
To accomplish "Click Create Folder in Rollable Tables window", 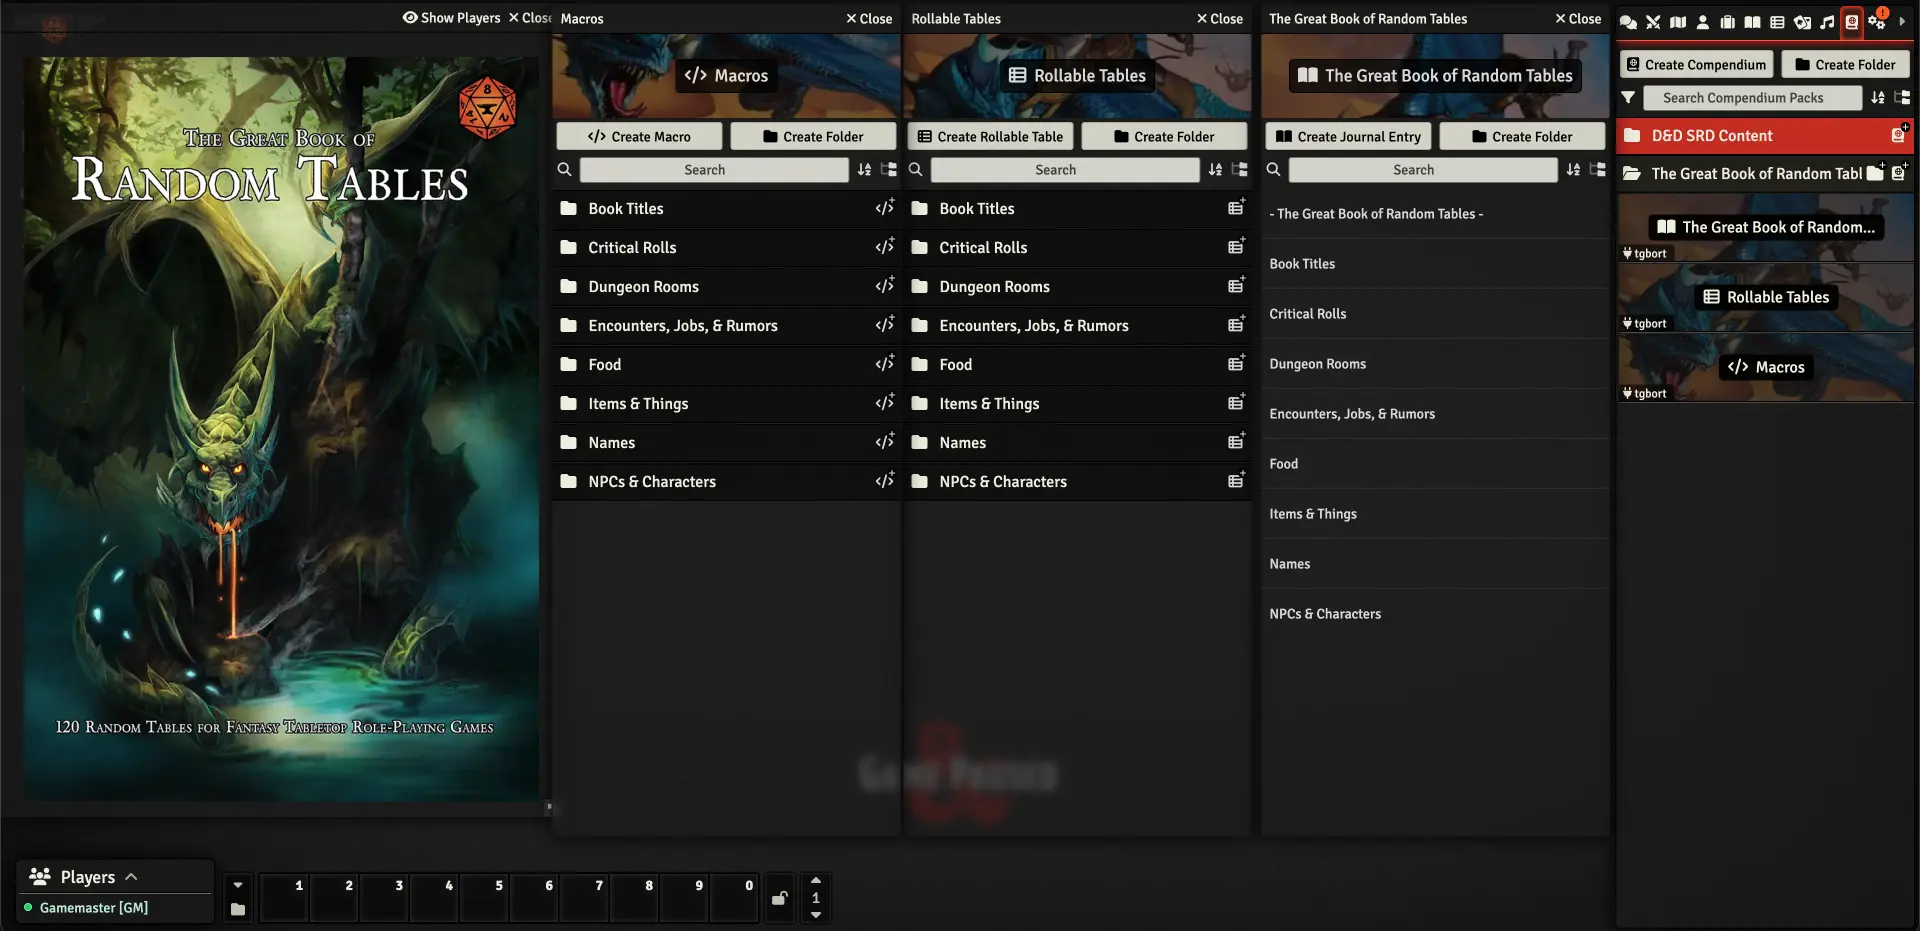I will click(x=1164, y=136).
